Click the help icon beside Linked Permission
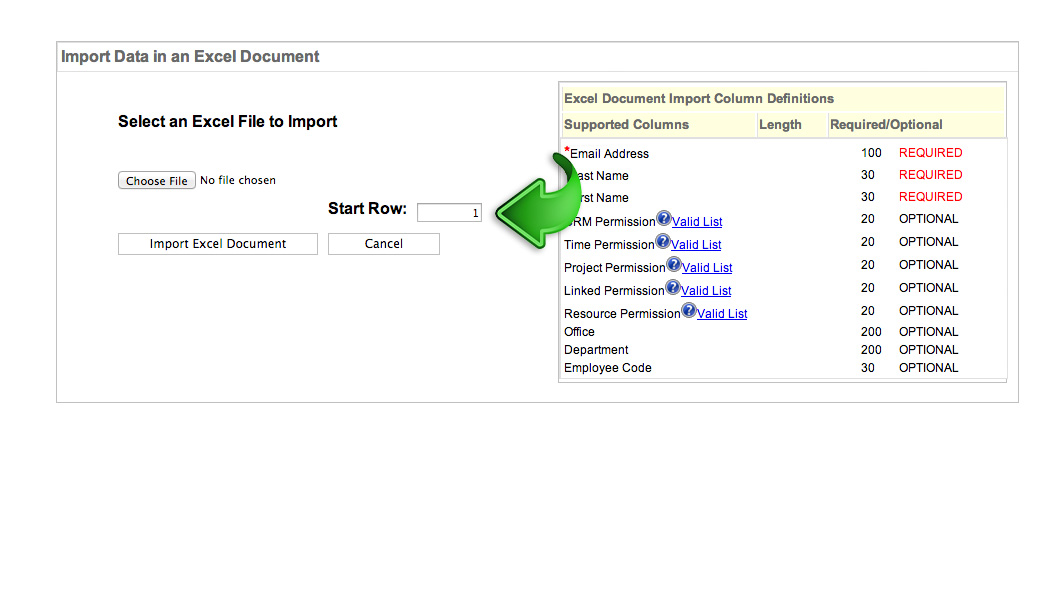 pyautogui.click(x=672, y=288)
